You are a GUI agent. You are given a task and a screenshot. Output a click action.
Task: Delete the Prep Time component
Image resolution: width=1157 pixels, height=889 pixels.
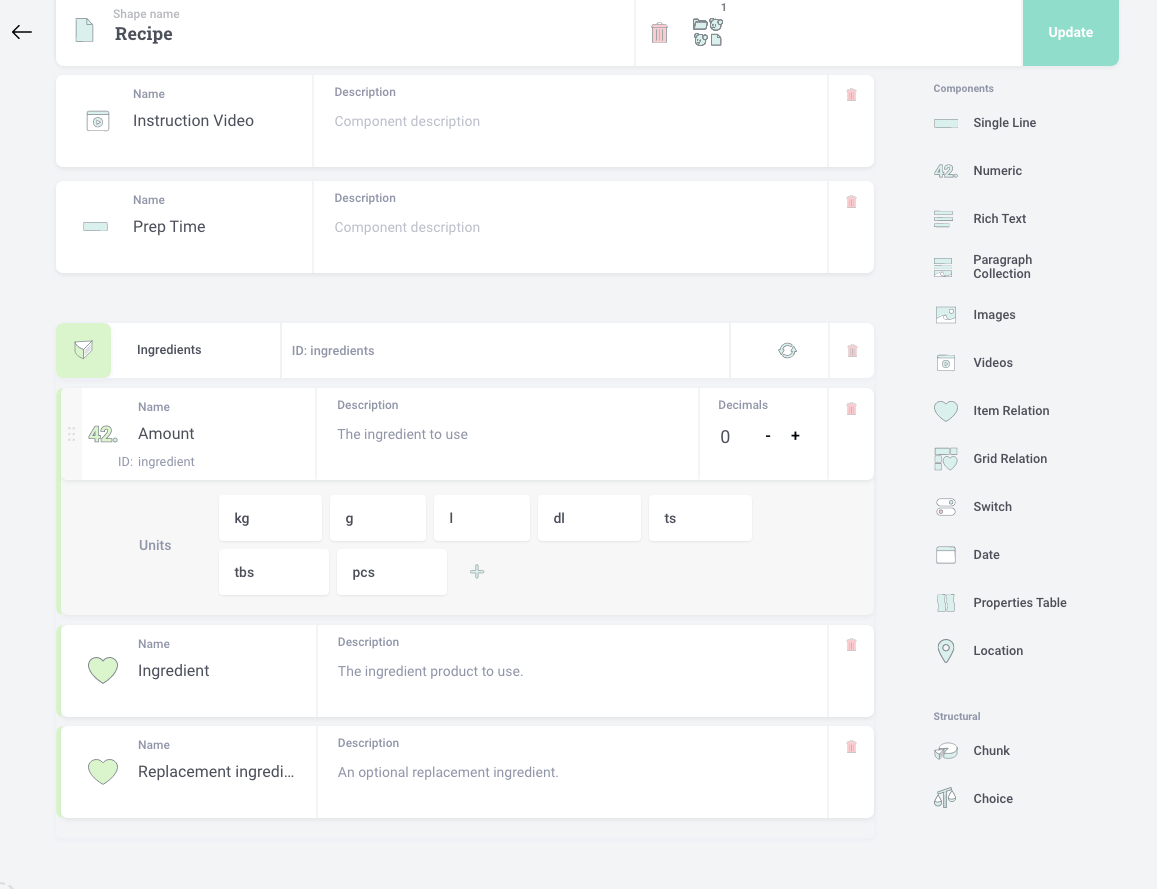pyautogui.click(x=851, y=201)
